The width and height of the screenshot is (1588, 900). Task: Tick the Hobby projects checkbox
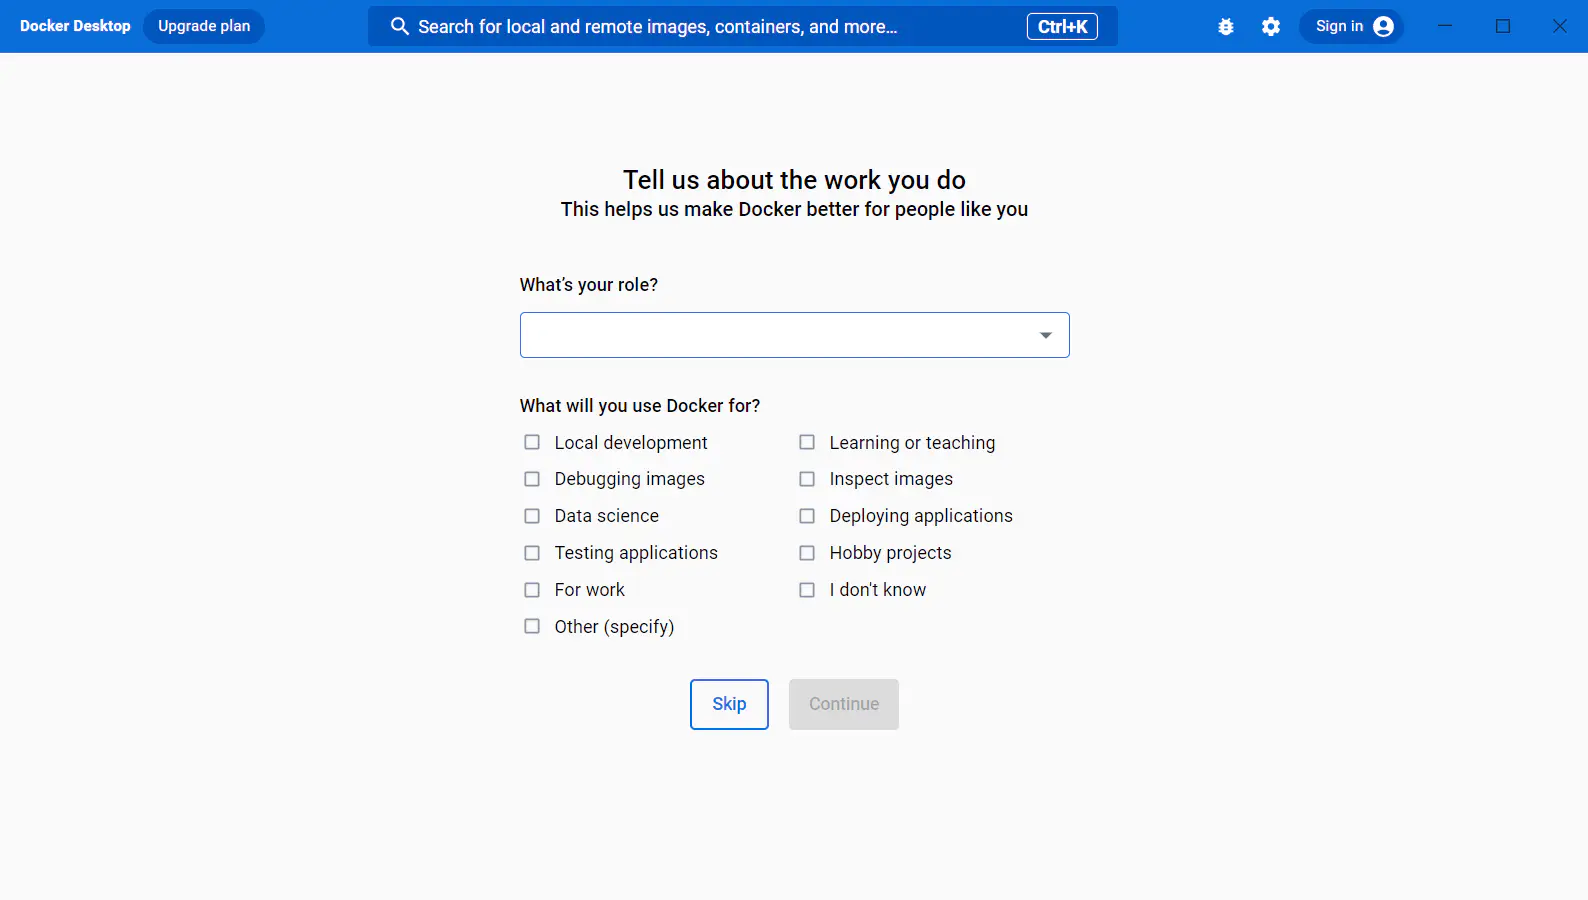(x=807, y=553)
